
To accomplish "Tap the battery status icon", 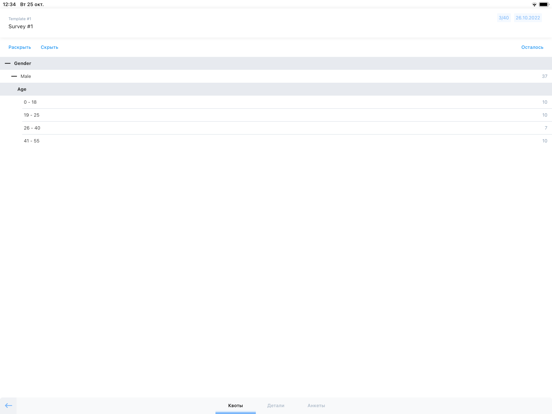I will pyautogui.click(x=544, y=5).
